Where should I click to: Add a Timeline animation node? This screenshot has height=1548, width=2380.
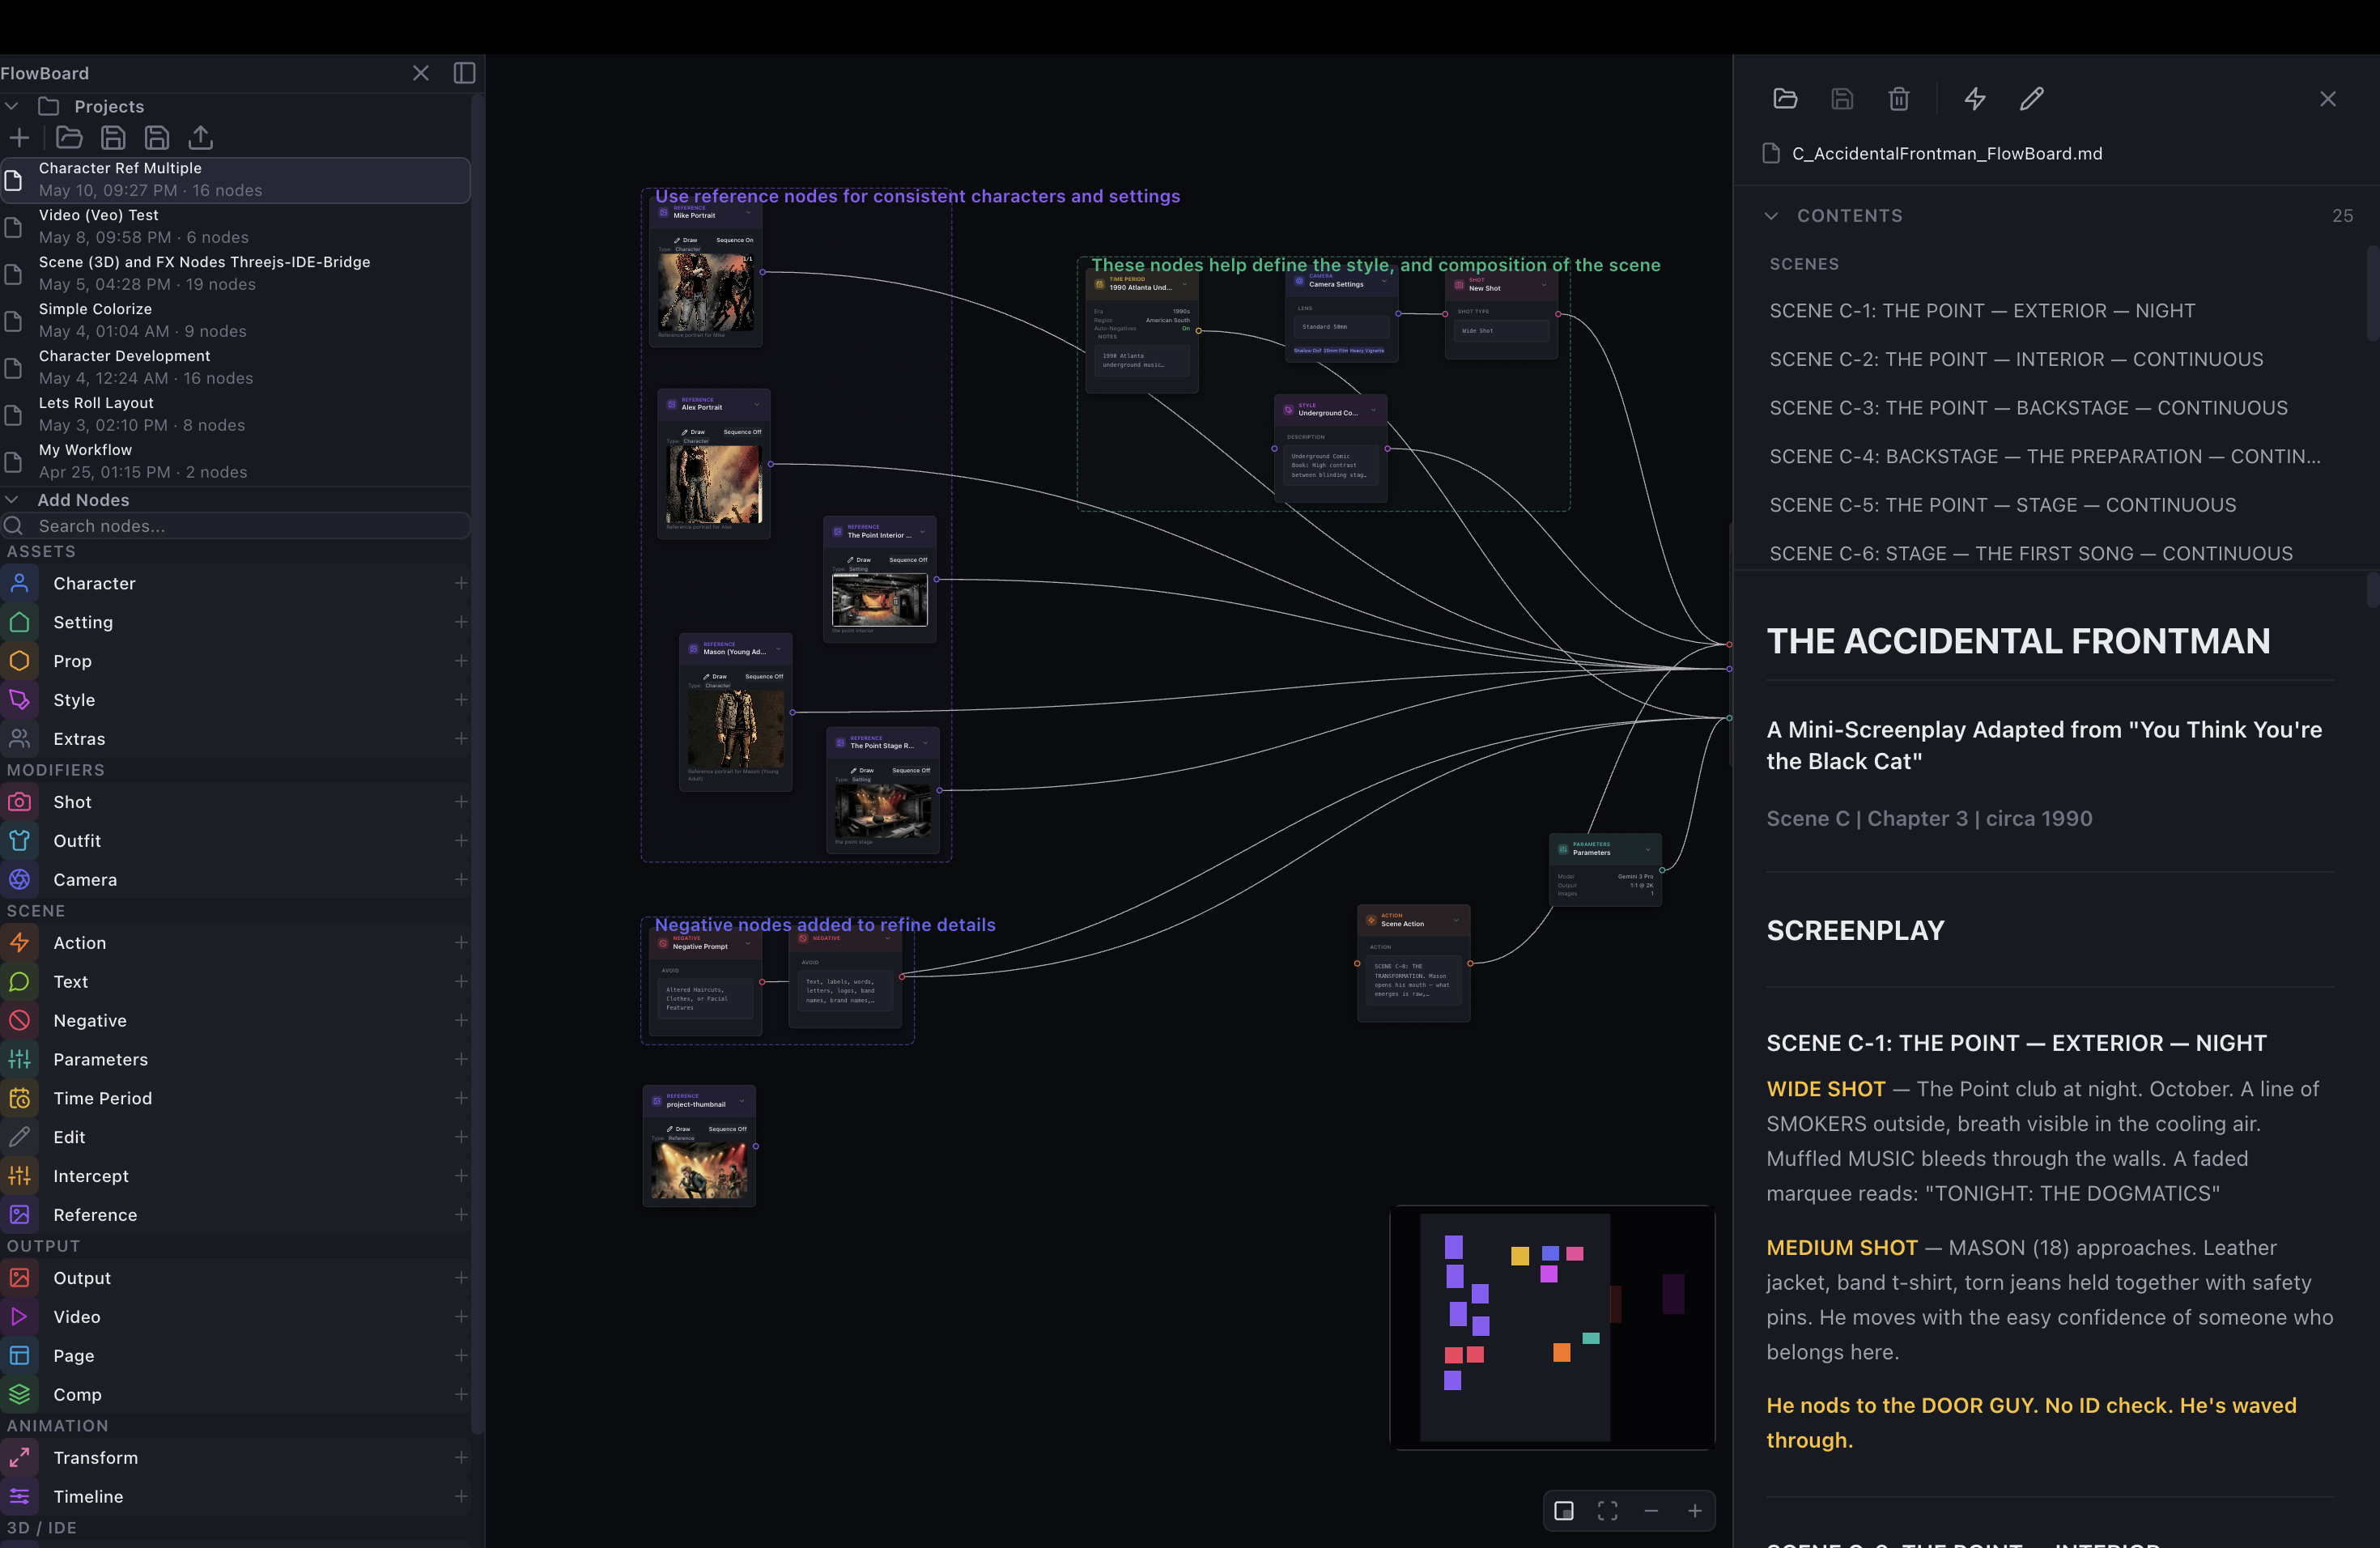(x=461, y=1497)
